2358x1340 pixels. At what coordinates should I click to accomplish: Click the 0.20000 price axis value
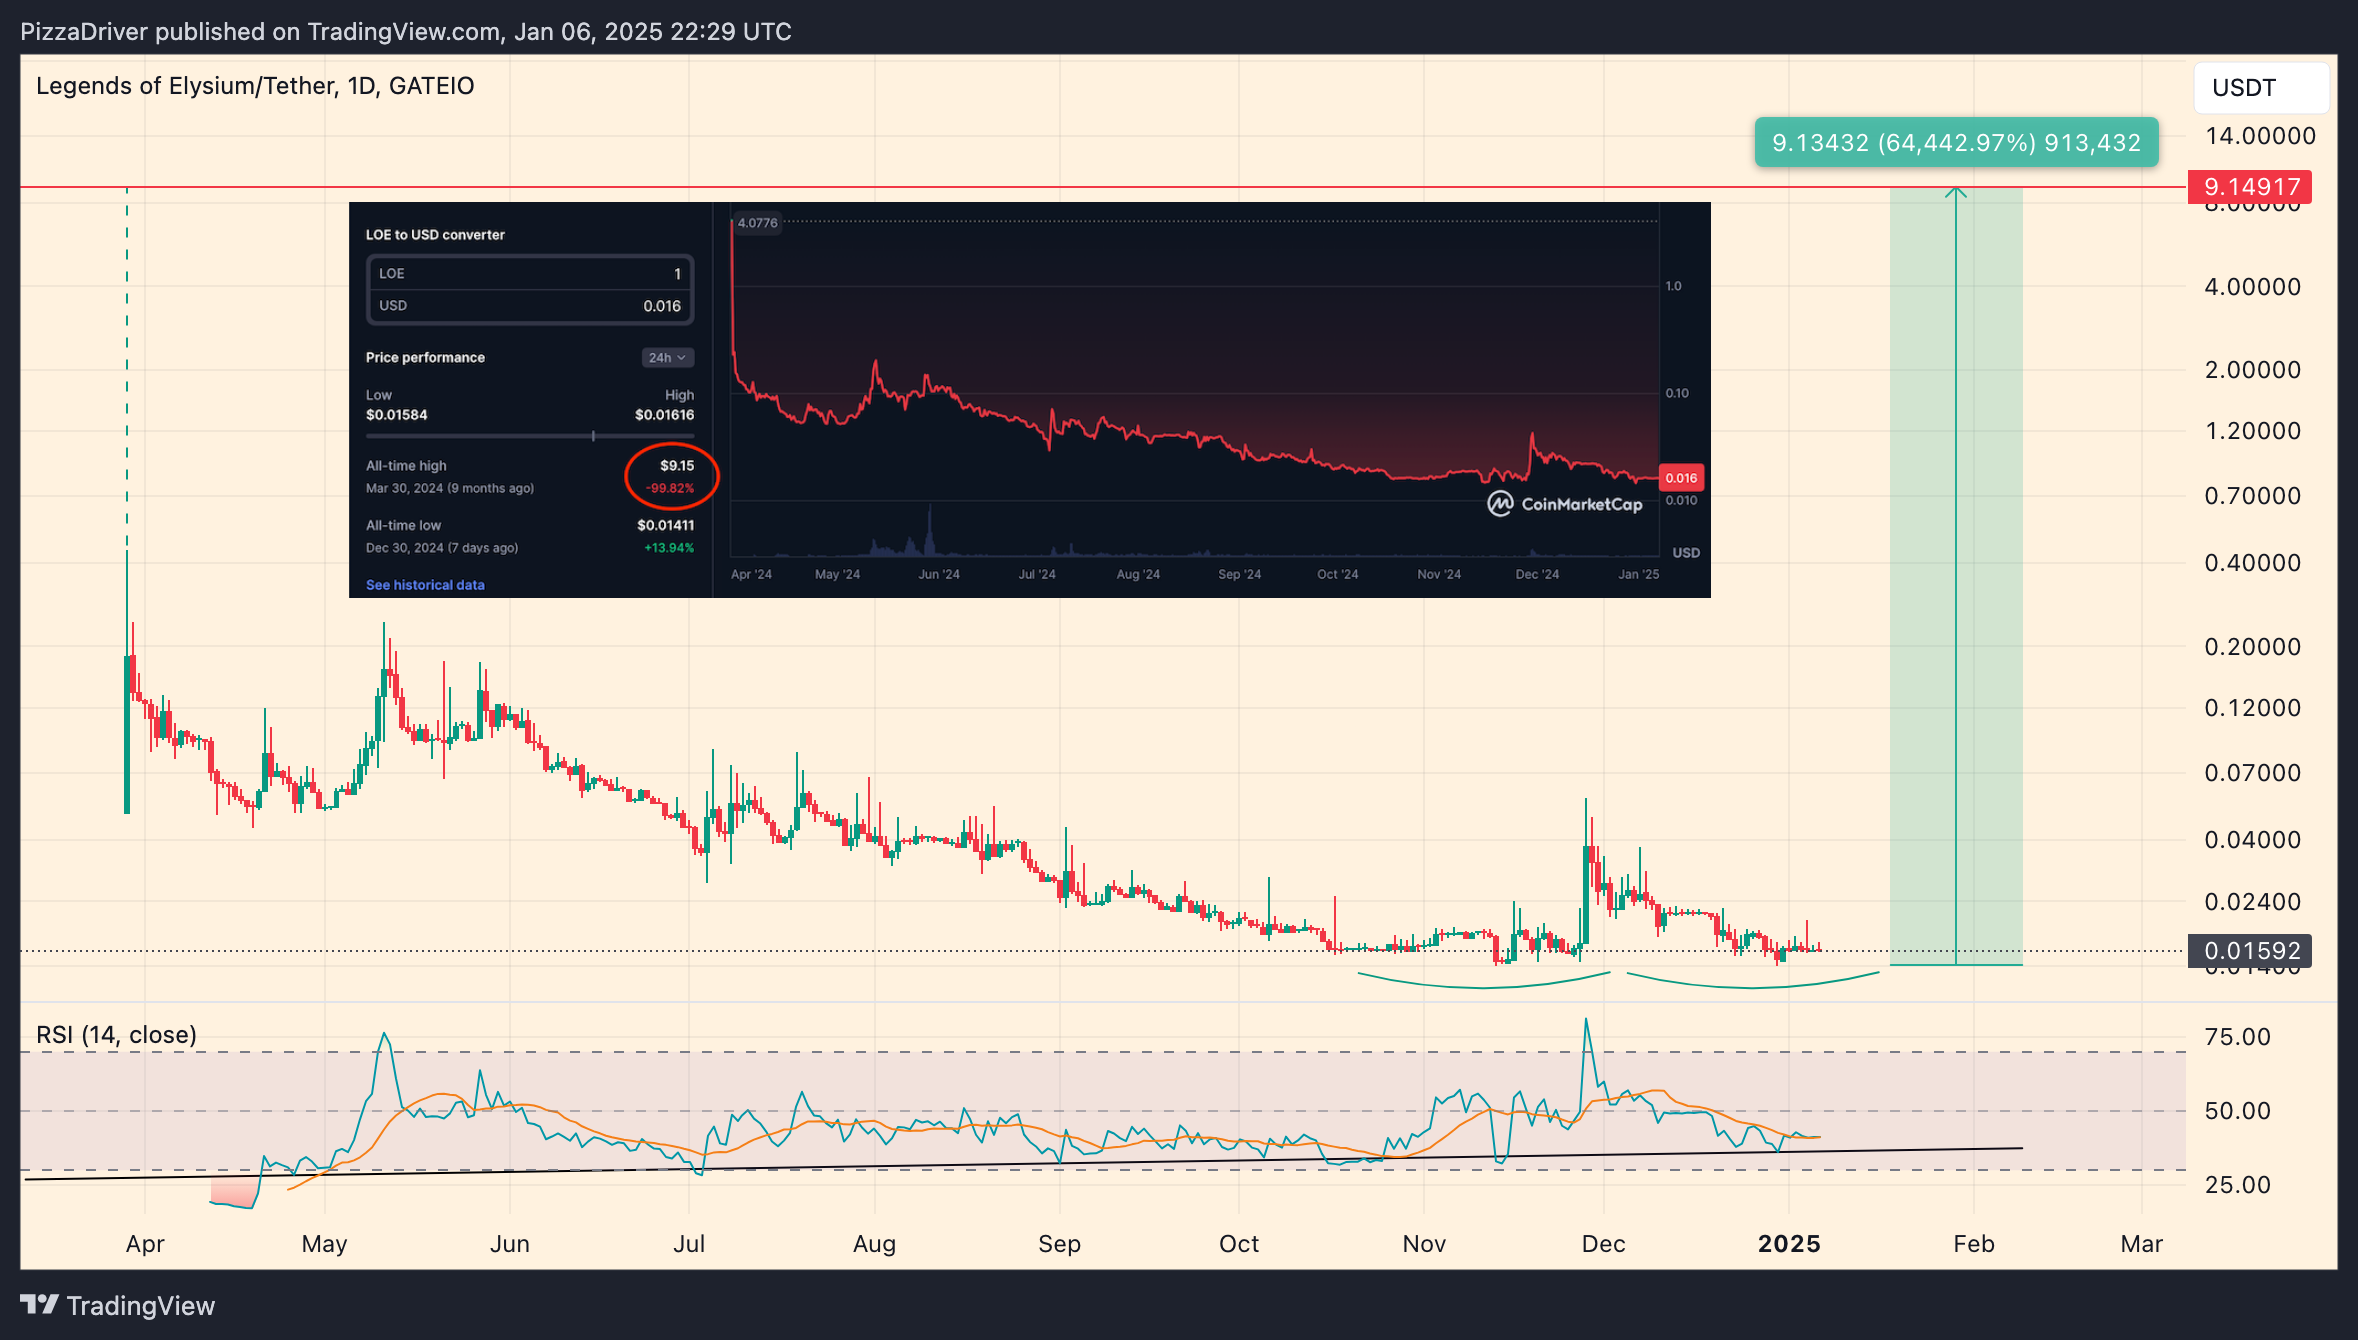click(2253, 647)
